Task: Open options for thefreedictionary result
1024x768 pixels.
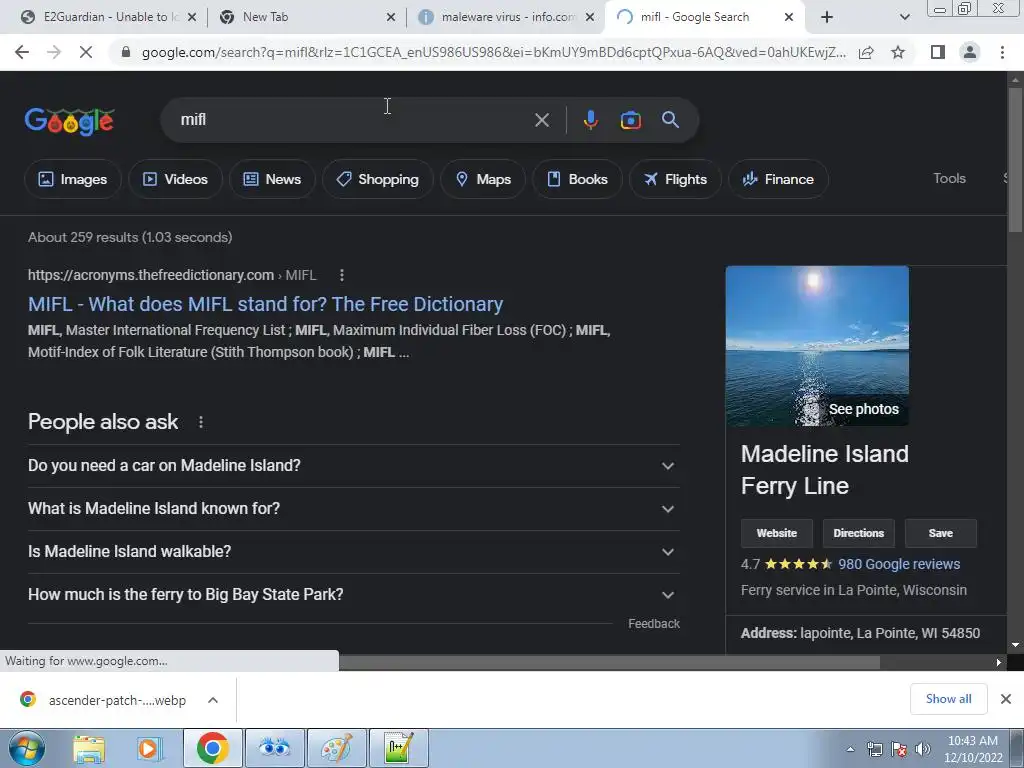Action: pos(342,276)
